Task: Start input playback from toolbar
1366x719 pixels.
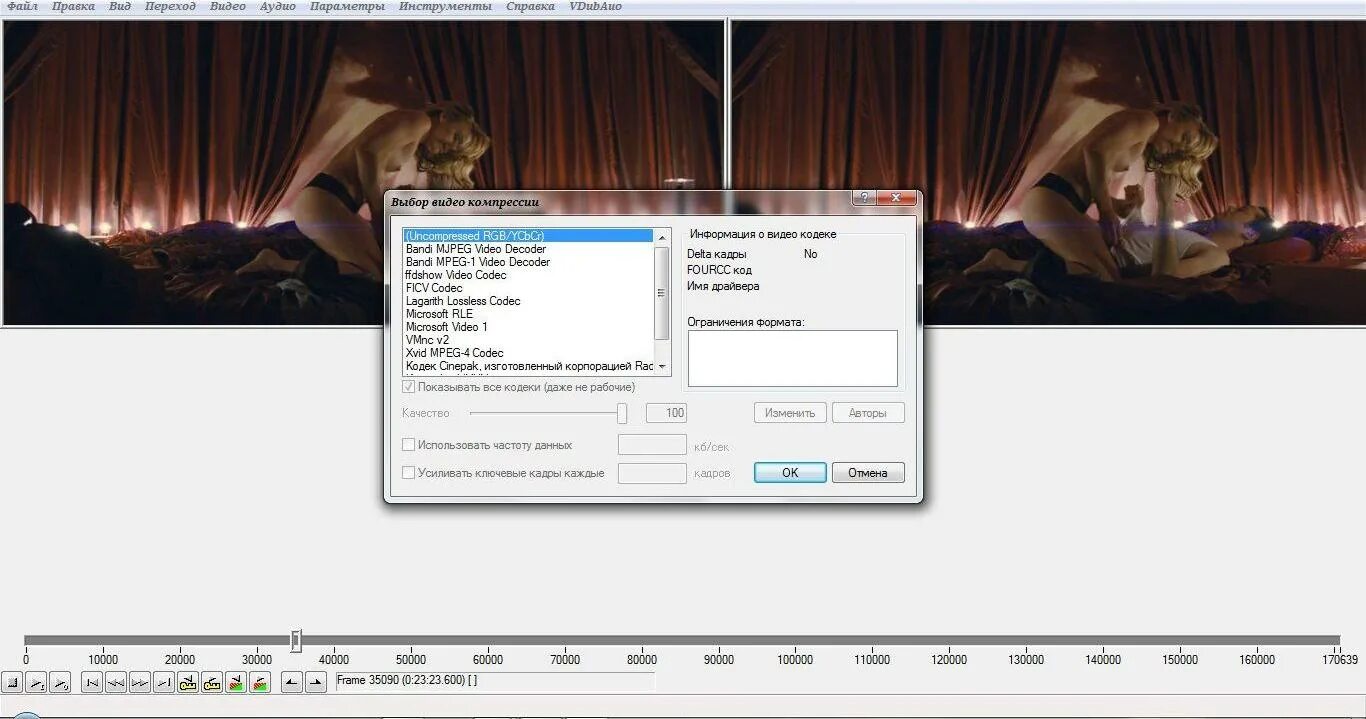Action: 36,683
